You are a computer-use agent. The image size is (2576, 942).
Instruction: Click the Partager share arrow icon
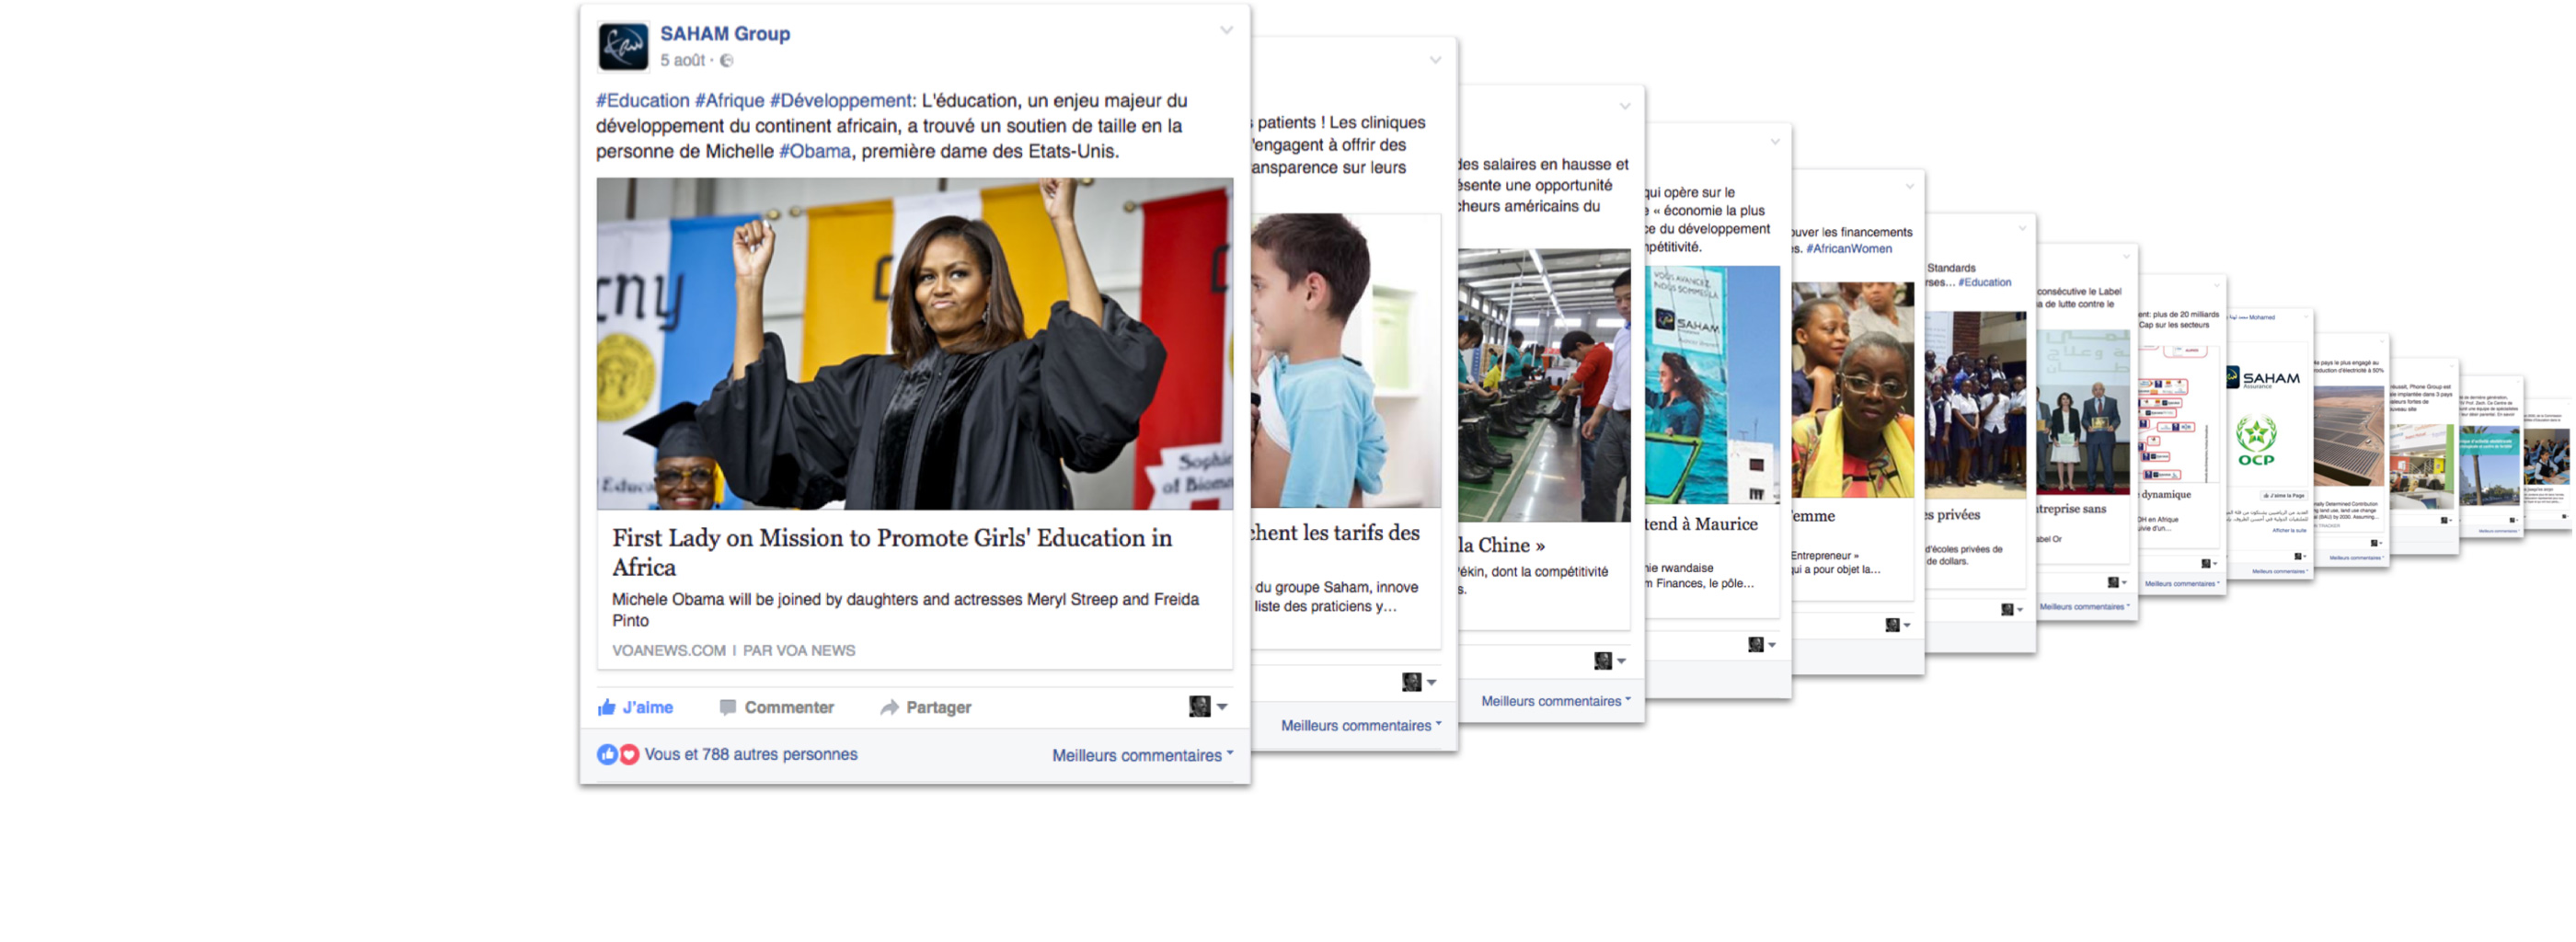pyautogui.click(x=889, y=707)
